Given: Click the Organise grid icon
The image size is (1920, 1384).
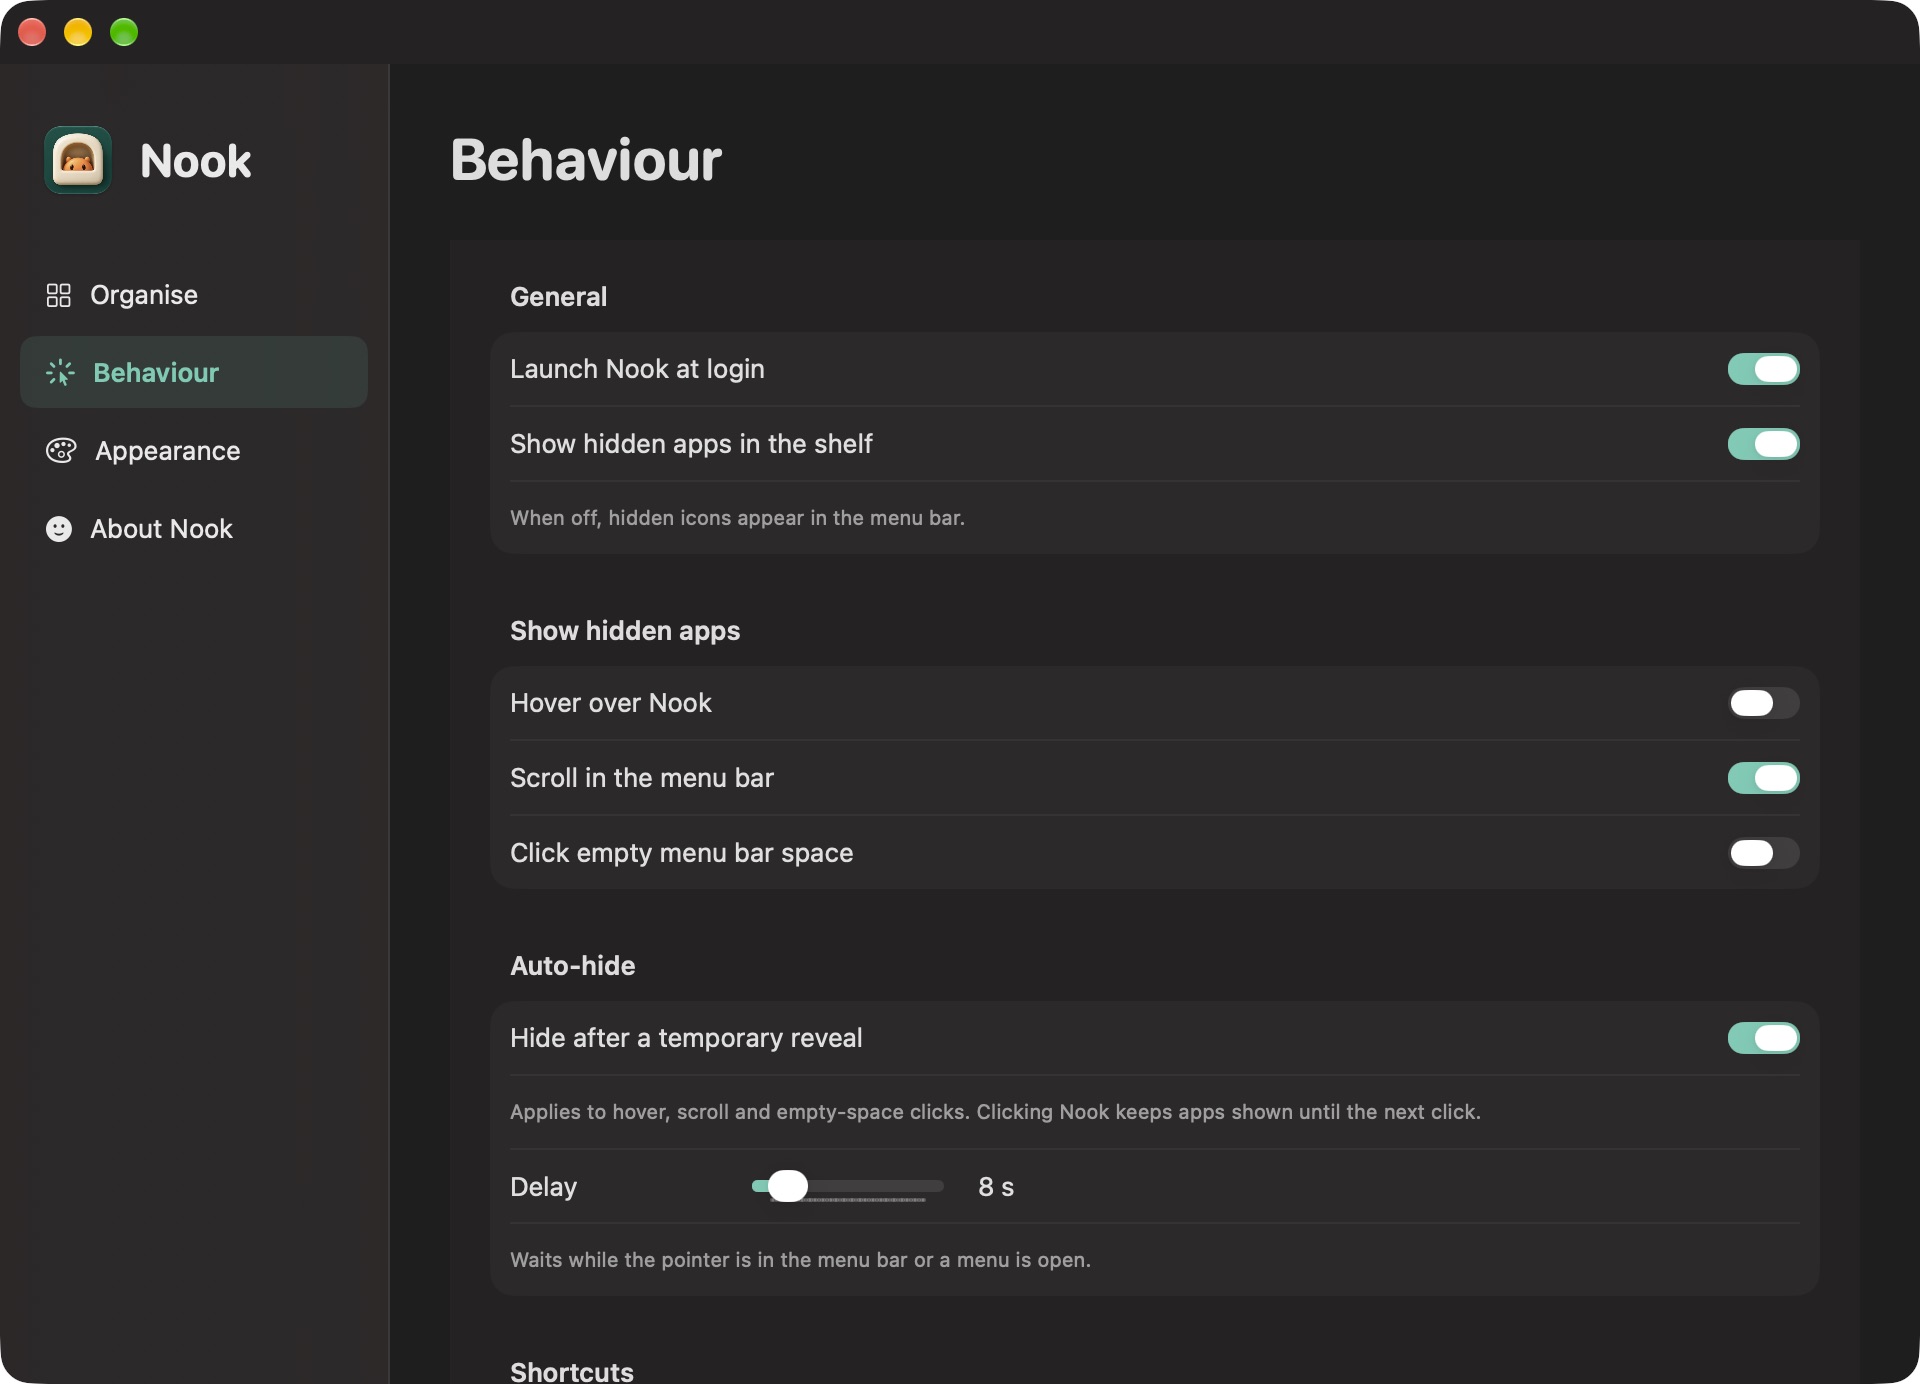Looking at the screenshot, I should (59, 295).
